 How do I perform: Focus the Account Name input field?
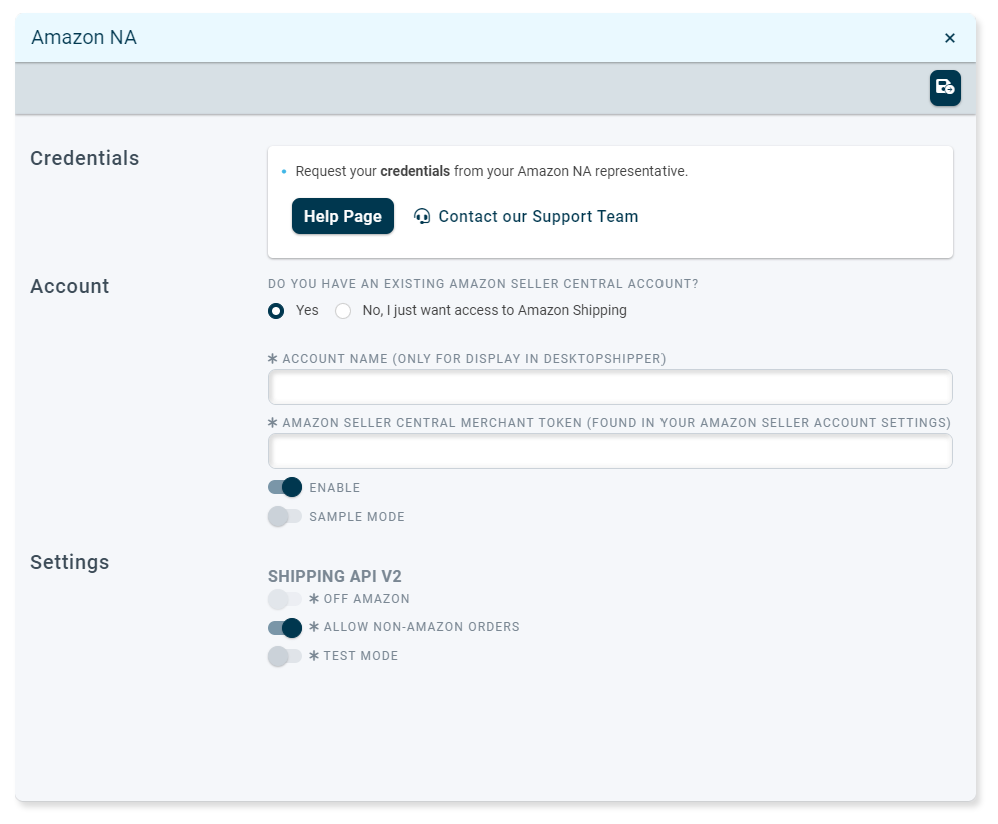610,387
